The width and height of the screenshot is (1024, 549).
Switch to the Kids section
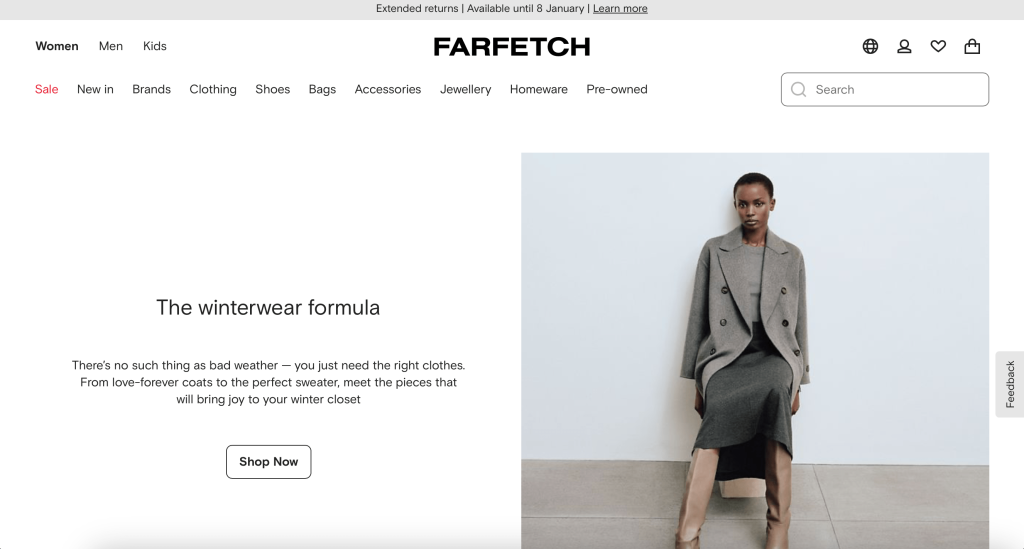155,46
